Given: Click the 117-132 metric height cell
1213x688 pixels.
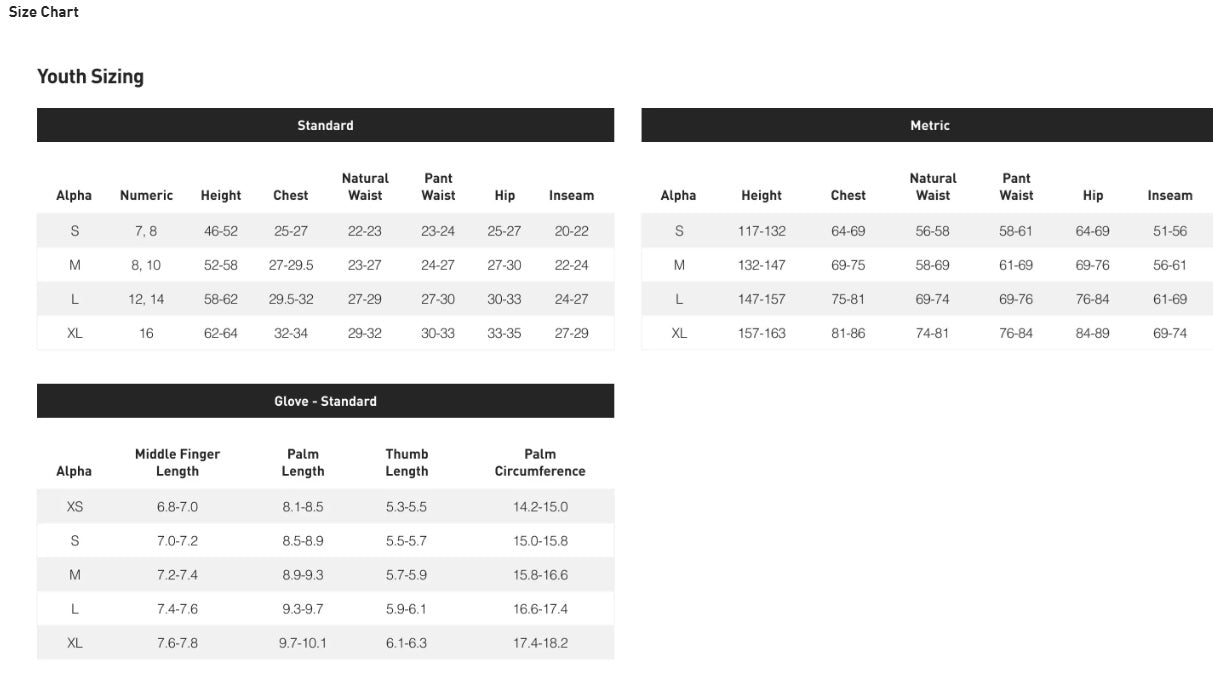Looking at the screenshot, I should tap(762, 231).
